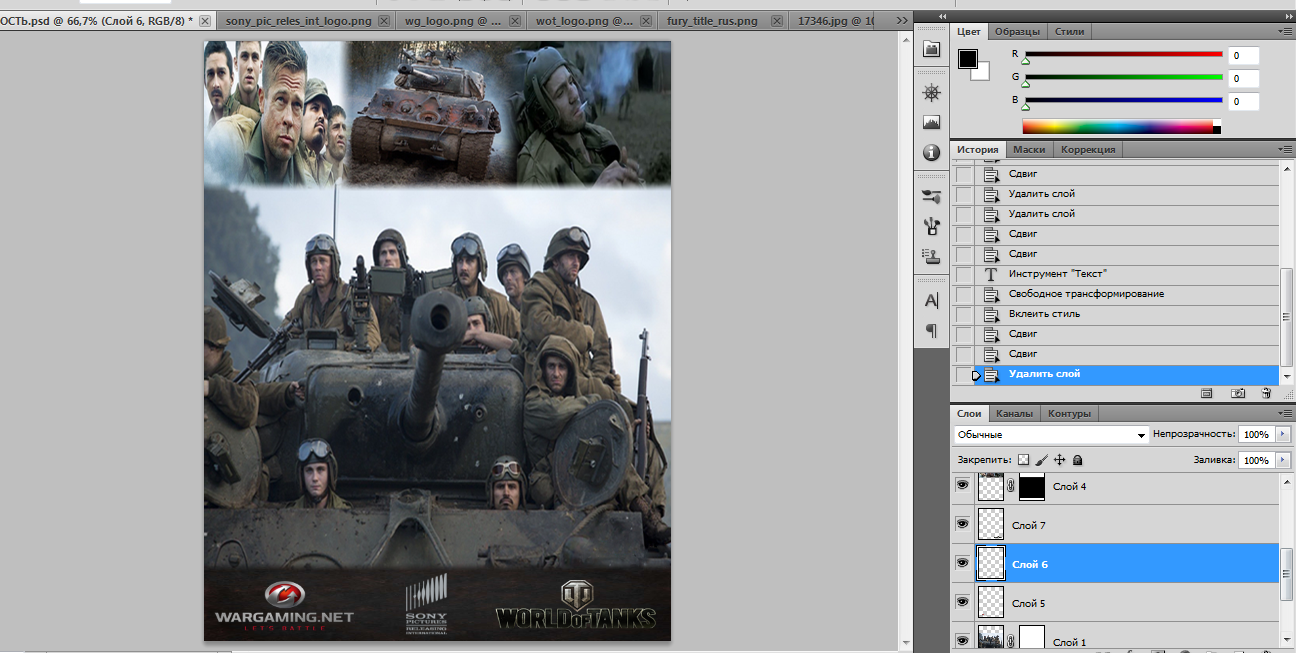The height and width of the screenshot is (653, 1296).
Task: Open the Цвет panel options menu icon
Action: 1285,31
